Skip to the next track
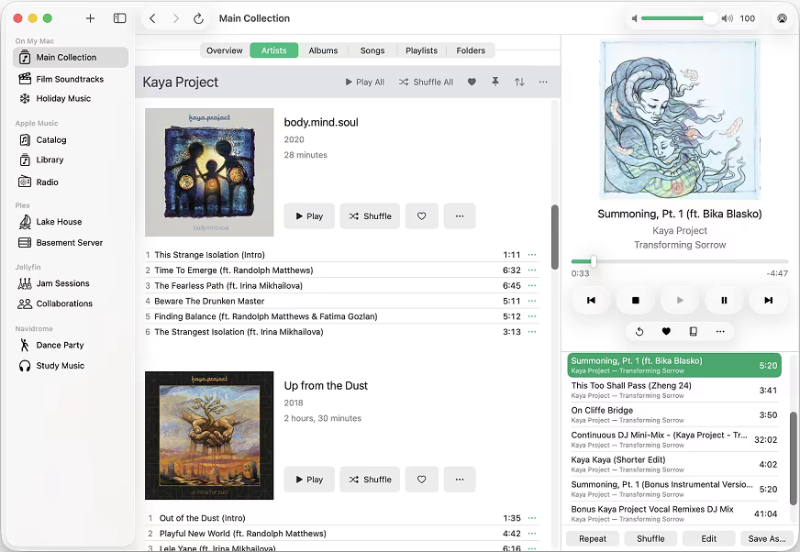Screen dimensions: 800x552 coord(768,300)
